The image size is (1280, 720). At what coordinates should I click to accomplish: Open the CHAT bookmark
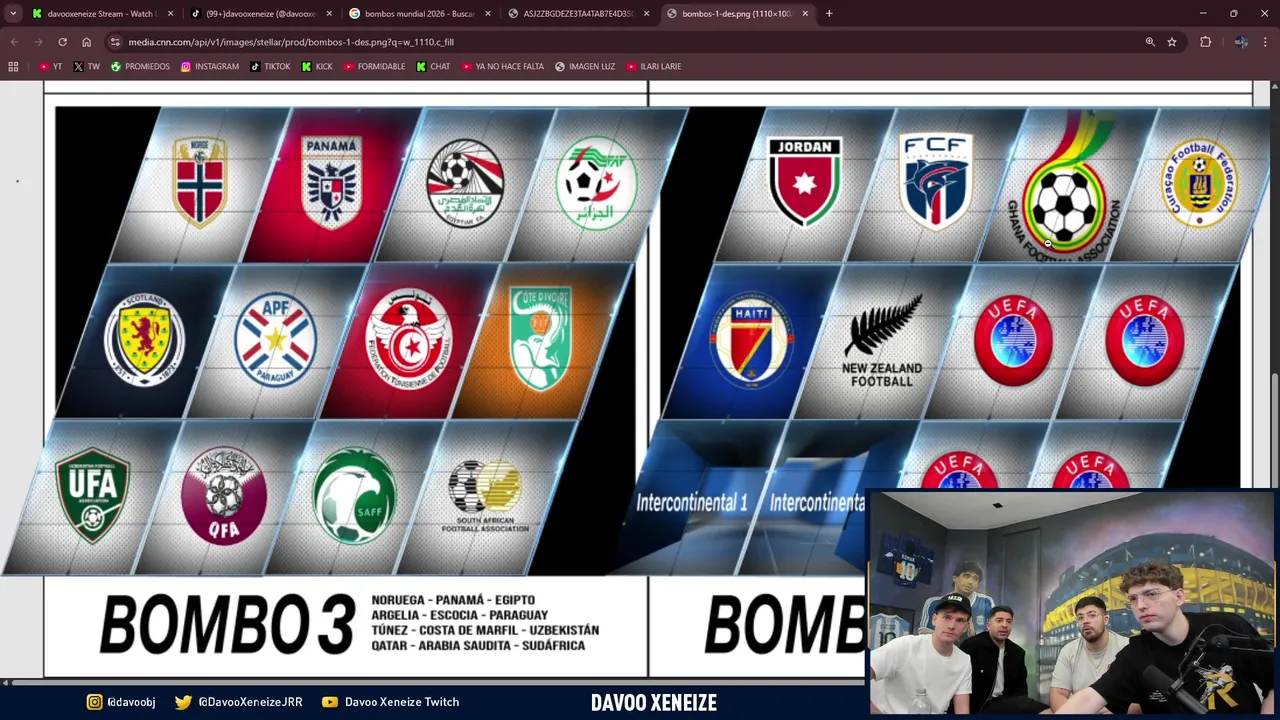click(x=433, y=67)
